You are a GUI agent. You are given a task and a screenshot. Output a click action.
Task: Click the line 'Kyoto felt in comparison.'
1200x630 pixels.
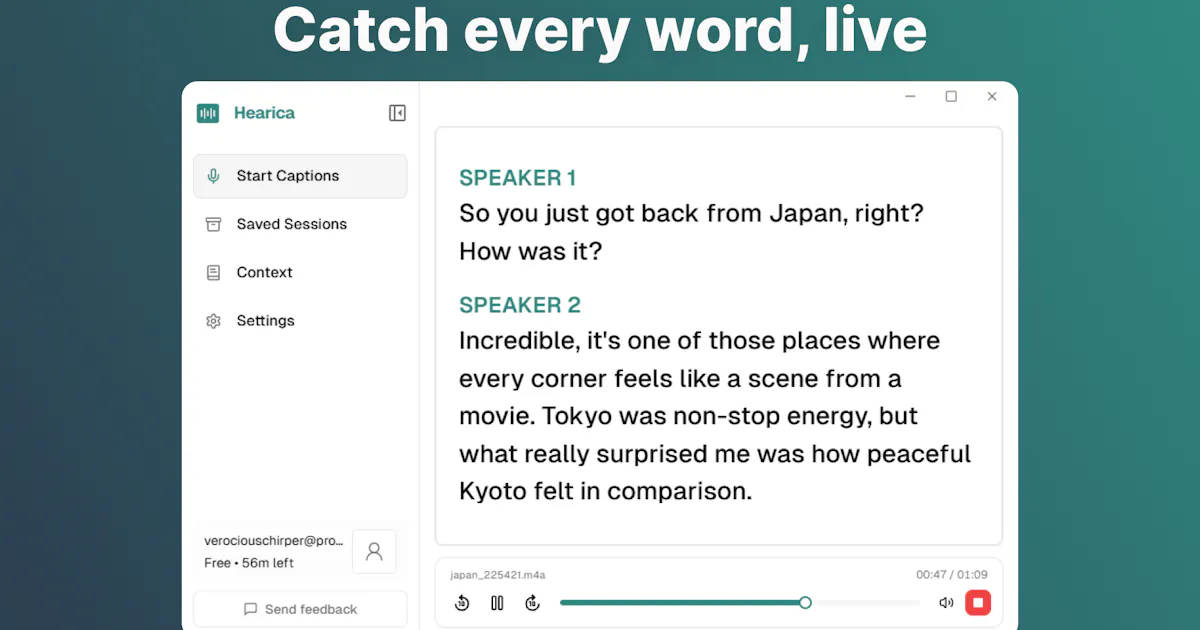[605, 491]
